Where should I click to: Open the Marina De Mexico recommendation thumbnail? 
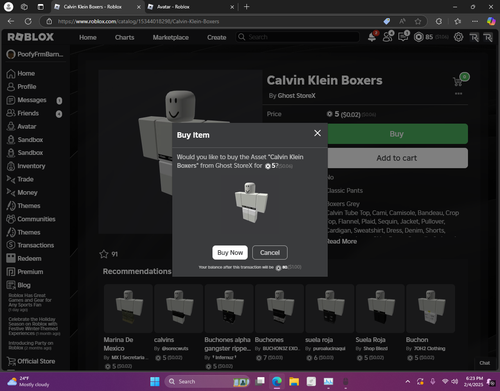[x=128, y=308]
